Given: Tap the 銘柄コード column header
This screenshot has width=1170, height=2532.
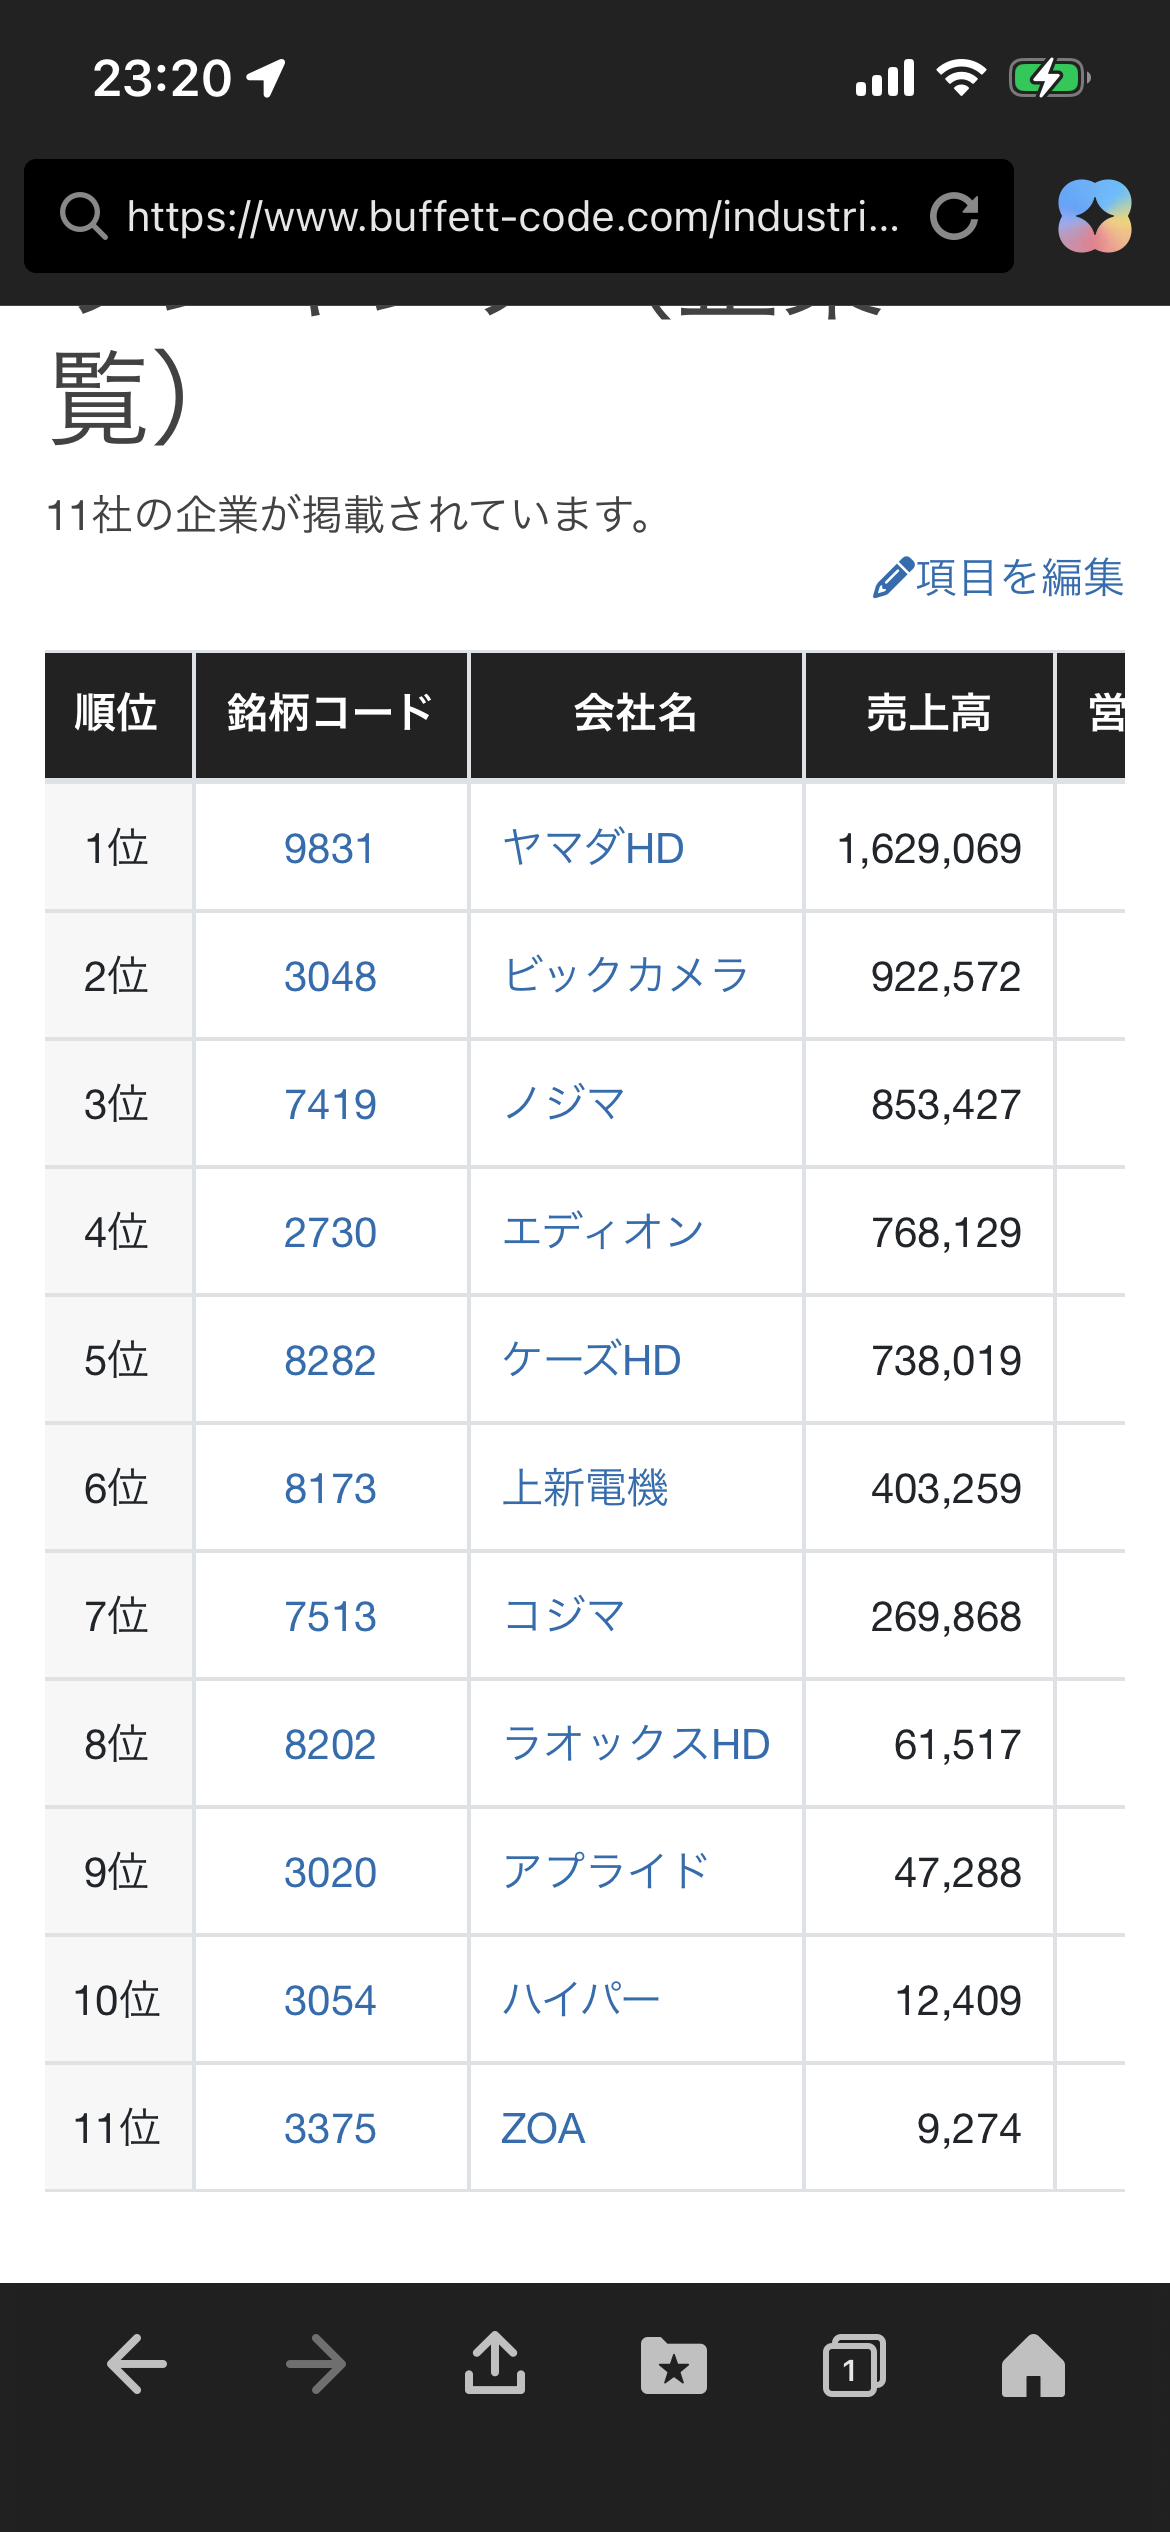Looking at the screenshot, I should (330, 714).
